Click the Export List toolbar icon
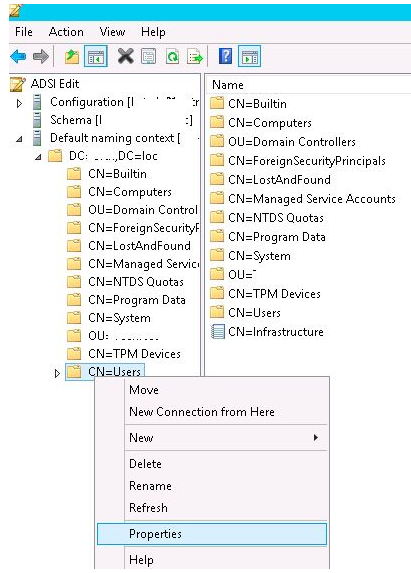The image size is (411, 573). (195, 57)
